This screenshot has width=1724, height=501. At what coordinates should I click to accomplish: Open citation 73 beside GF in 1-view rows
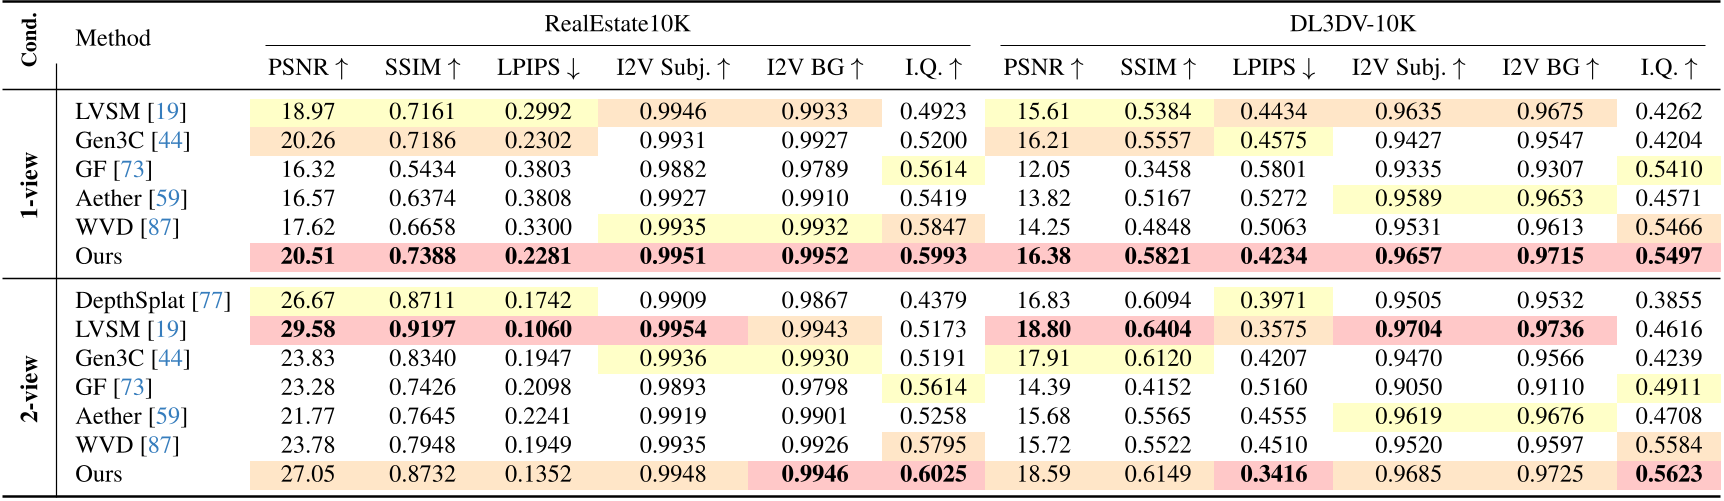[x=132, y=170]
